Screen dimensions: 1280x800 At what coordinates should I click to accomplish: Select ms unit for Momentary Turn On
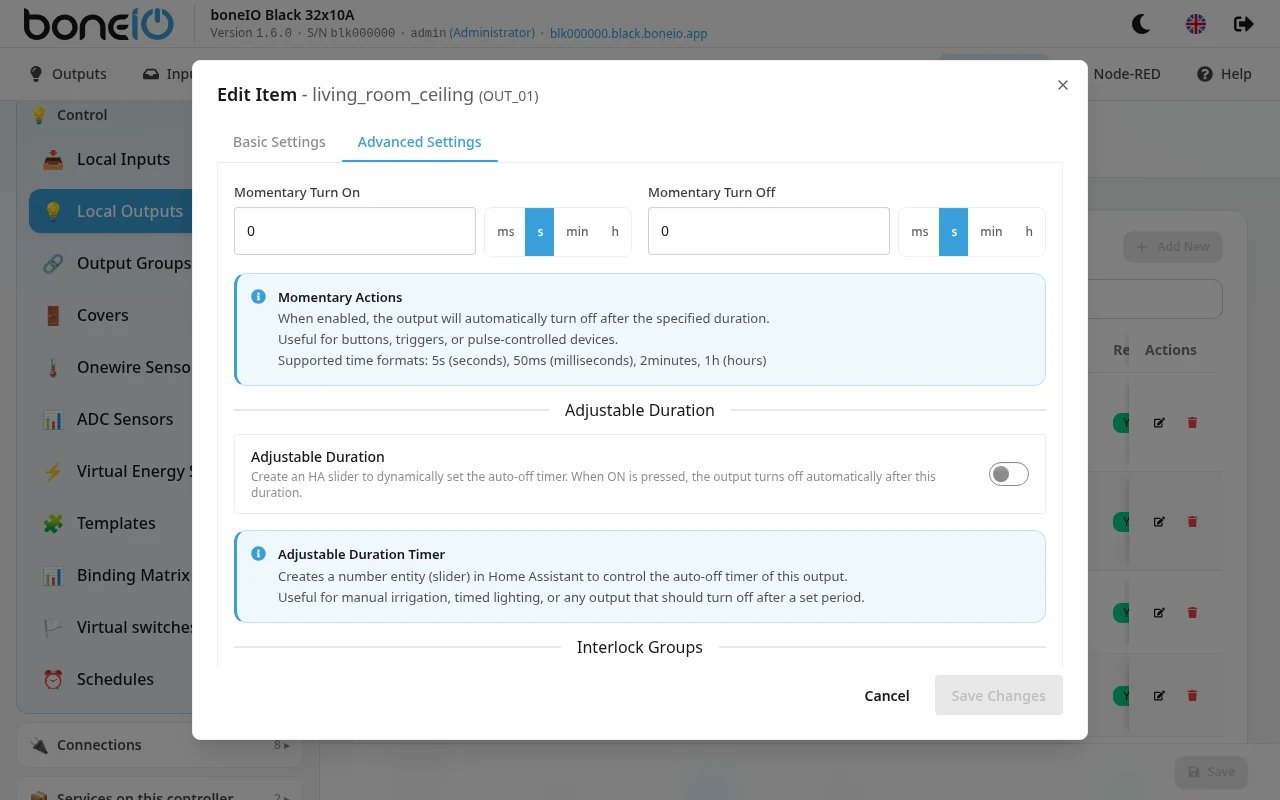506,231
